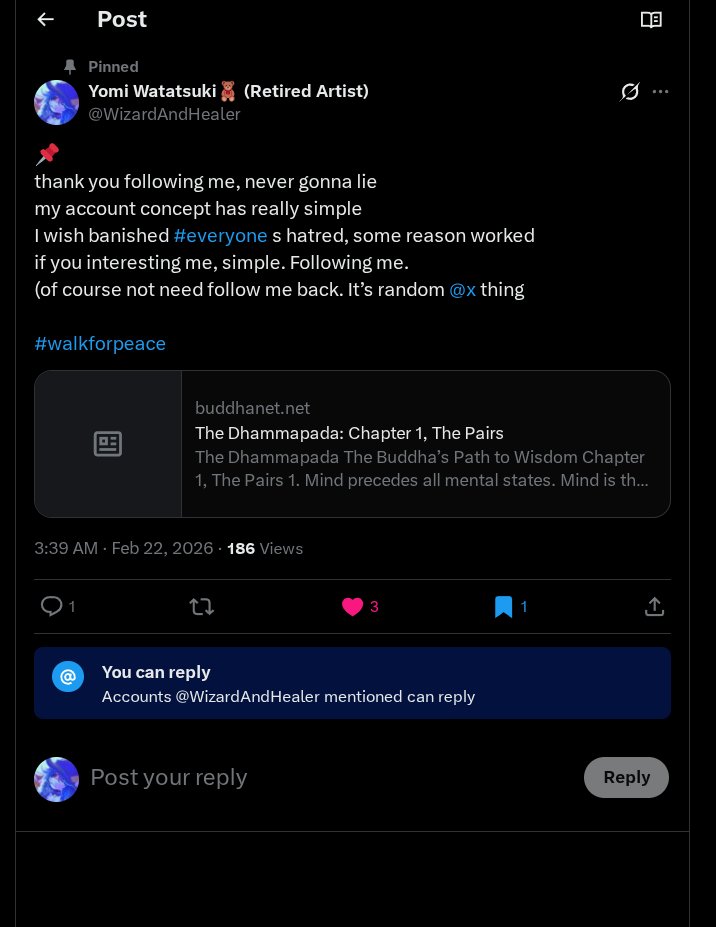Share the post via upload icon

654,606
